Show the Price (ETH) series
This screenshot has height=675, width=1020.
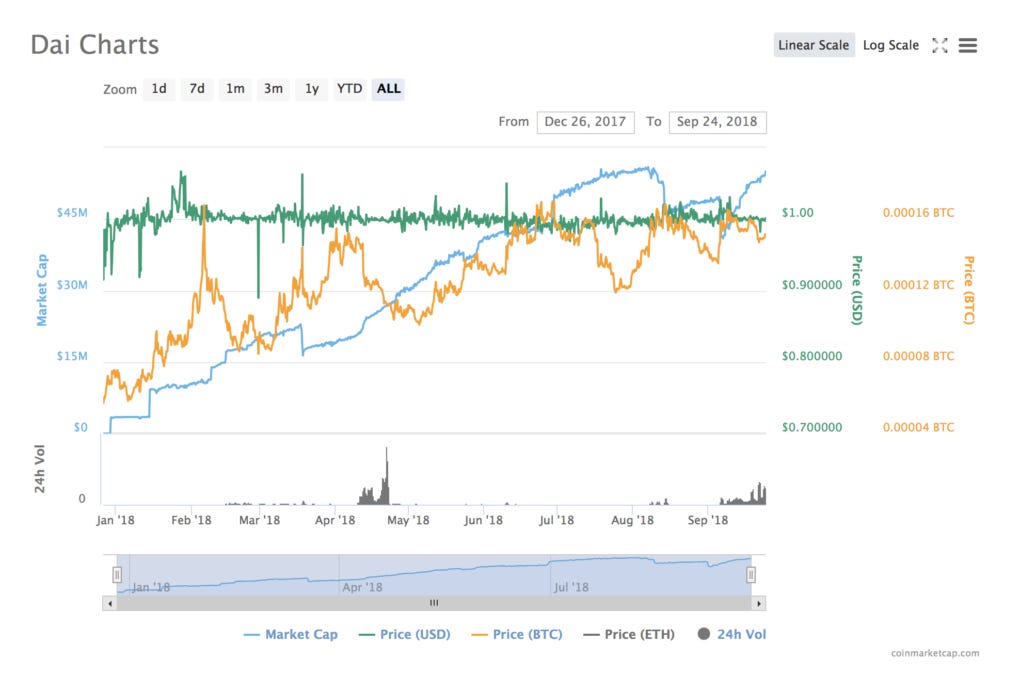(x=629, y=635)
